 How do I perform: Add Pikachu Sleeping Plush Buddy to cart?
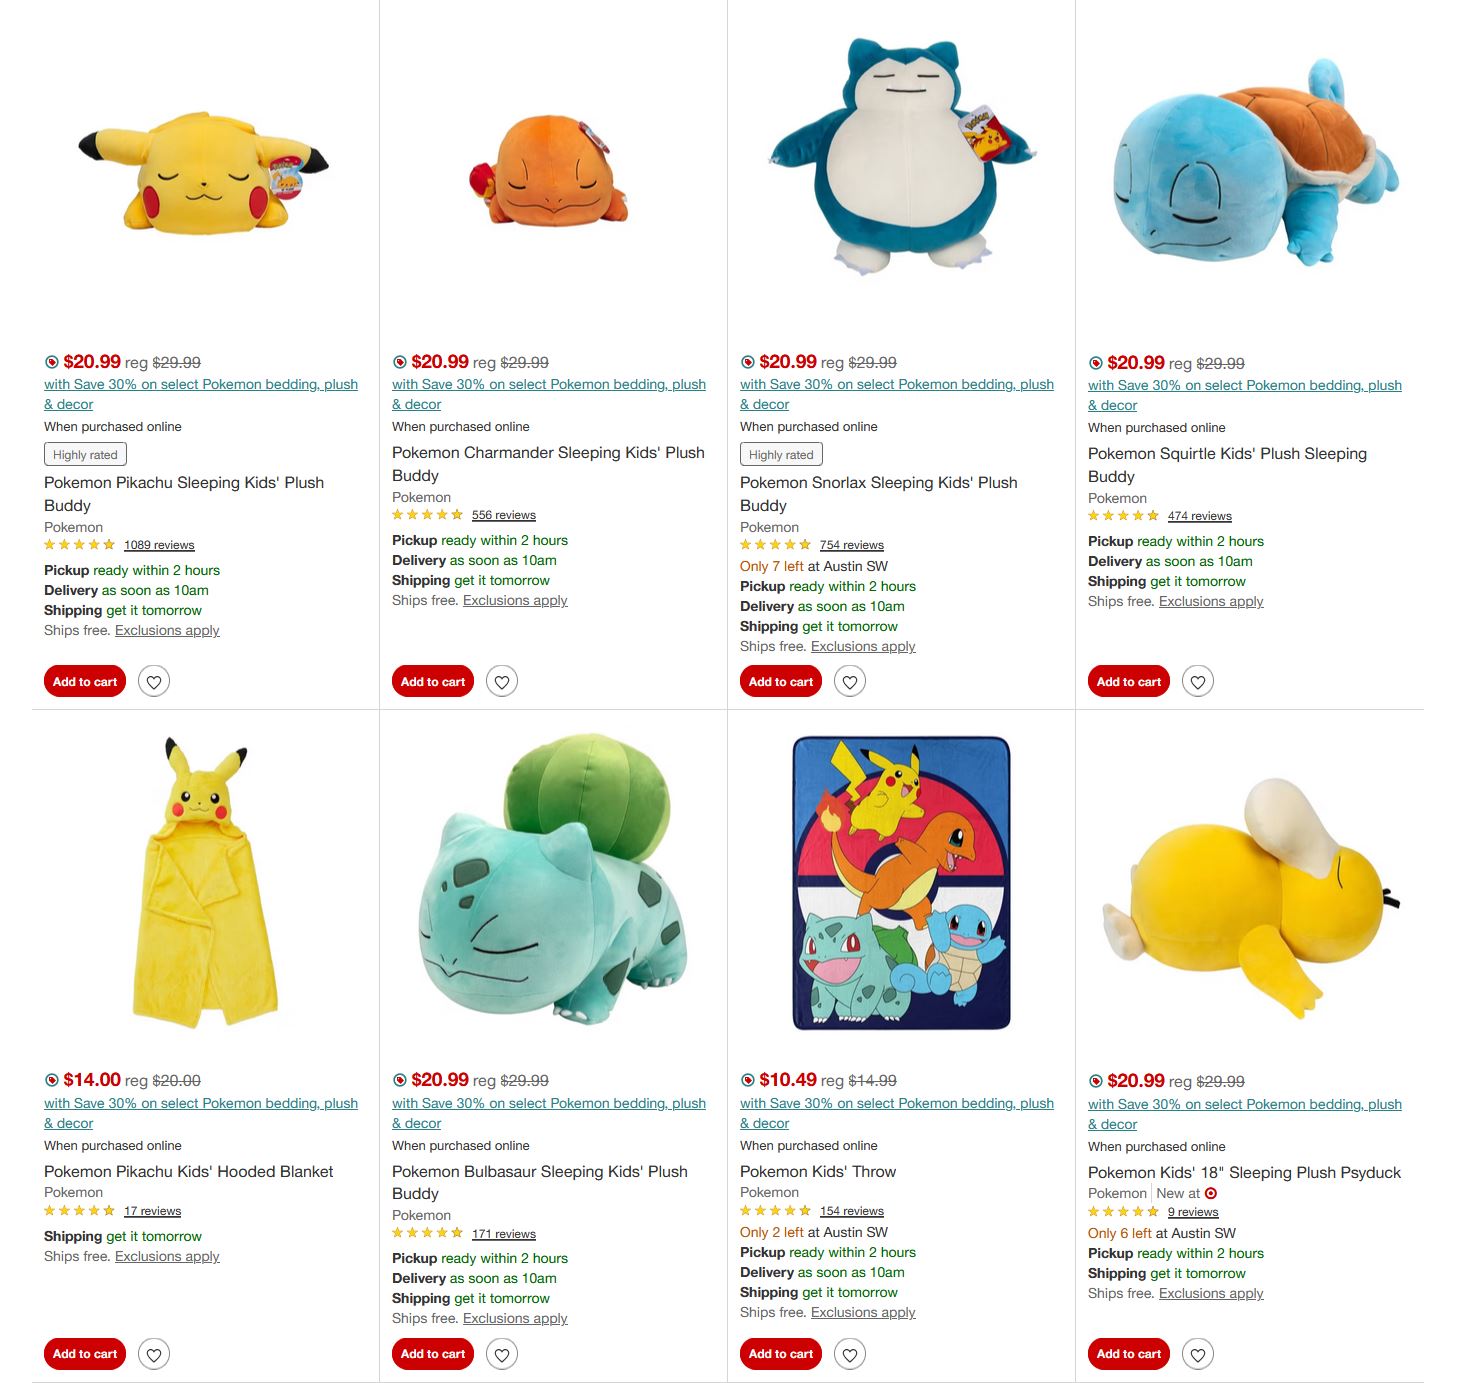click(85, 682)
